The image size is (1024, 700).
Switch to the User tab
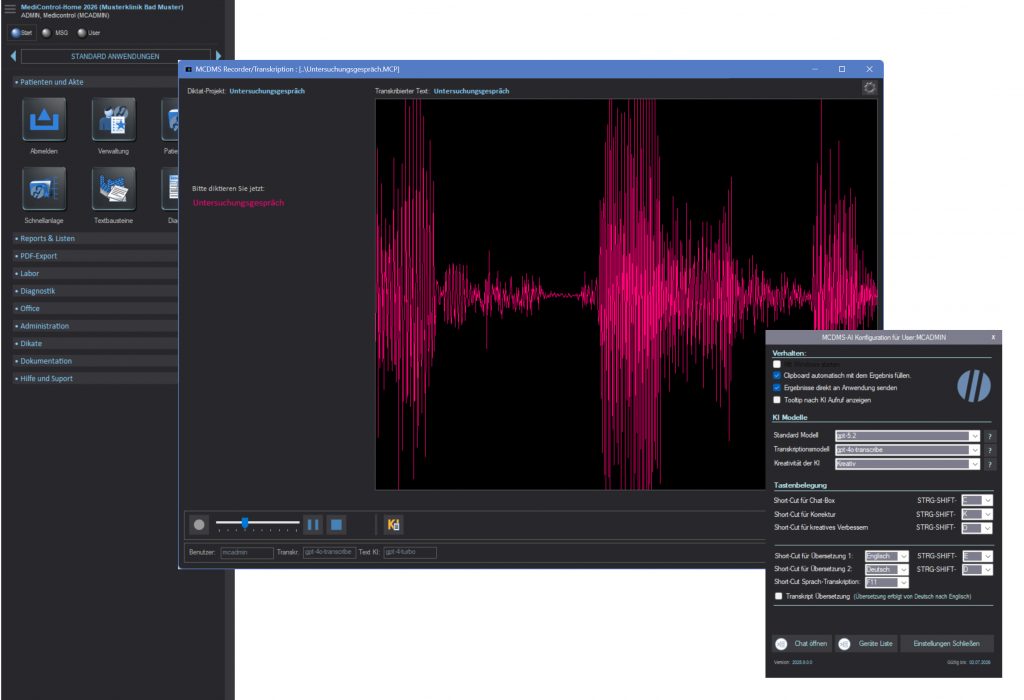coord(88,33)
